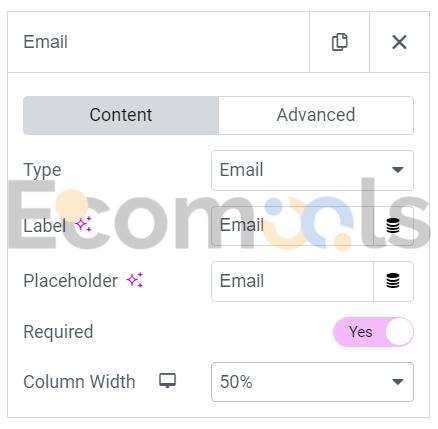Click the Column Width dropdown arrow
This screenshot has height=429, width=438.
coord(398,382)
